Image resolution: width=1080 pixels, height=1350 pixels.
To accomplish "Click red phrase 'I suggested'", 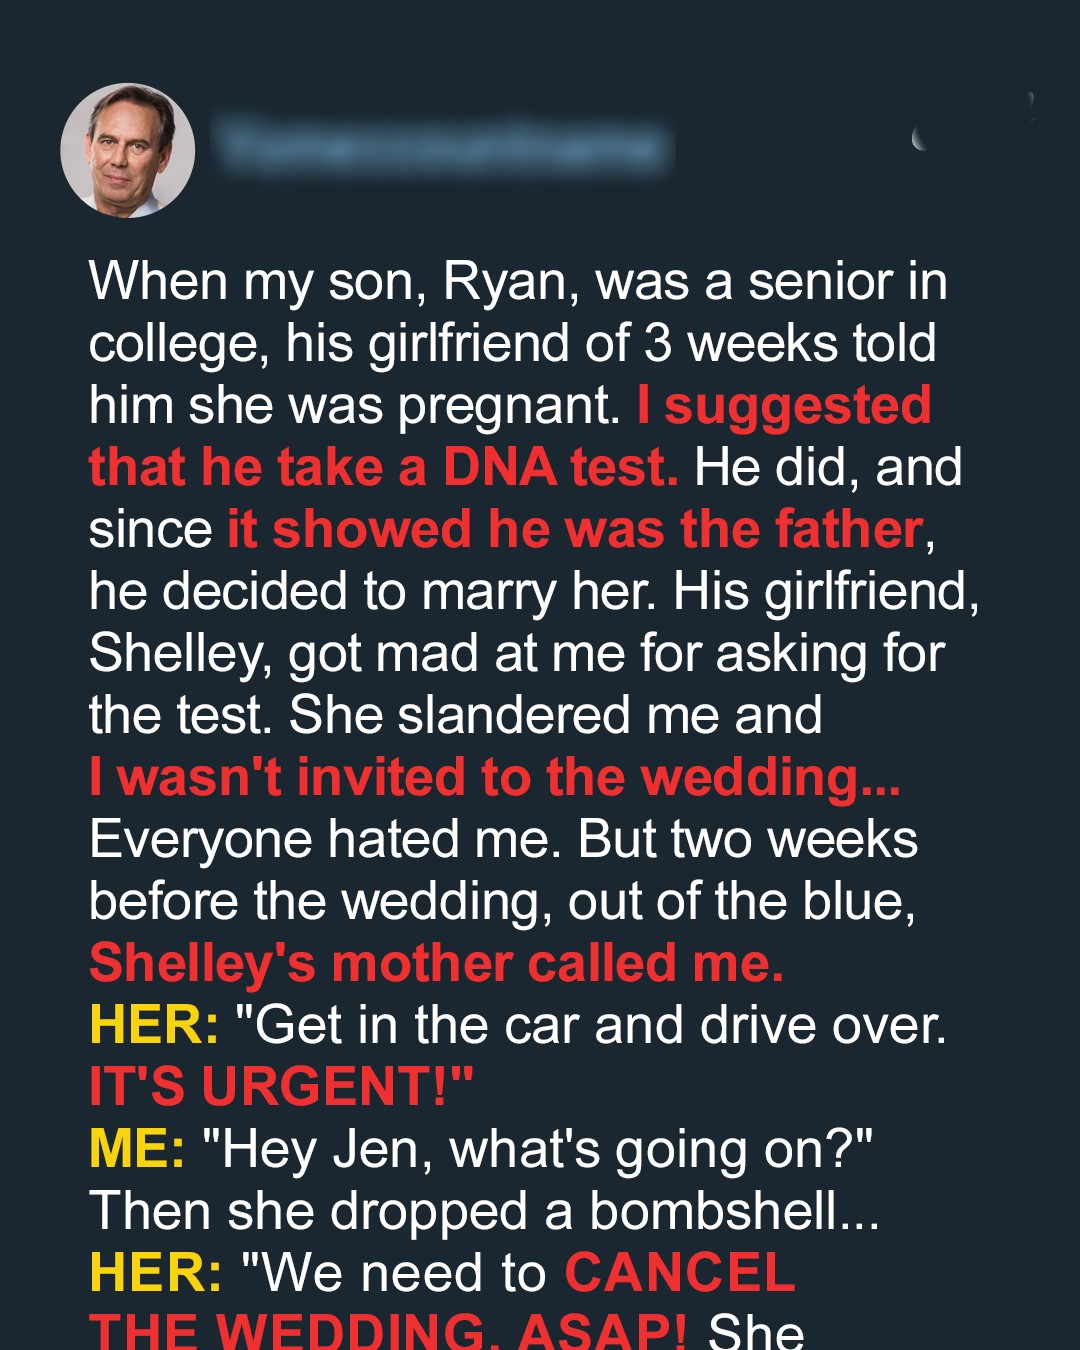I will (x=784, y=405).
